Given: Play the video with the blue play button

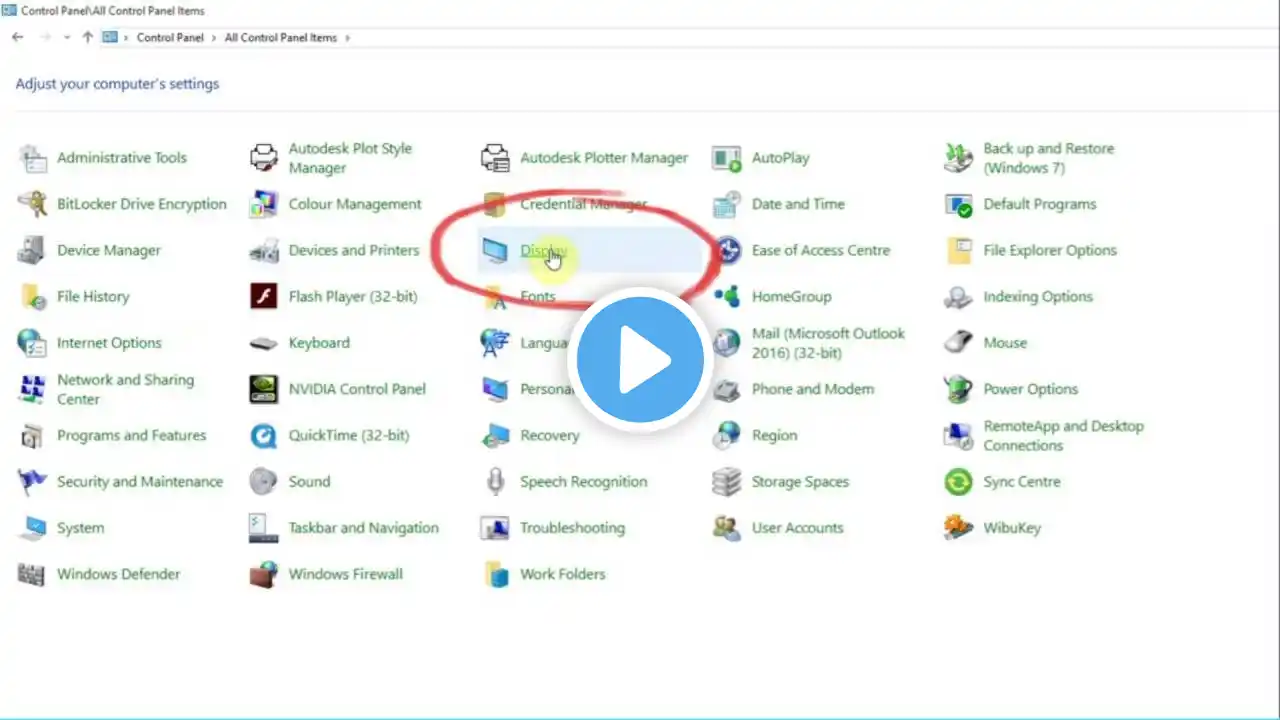Looking at the screenshot, I should tap(640, 360).
